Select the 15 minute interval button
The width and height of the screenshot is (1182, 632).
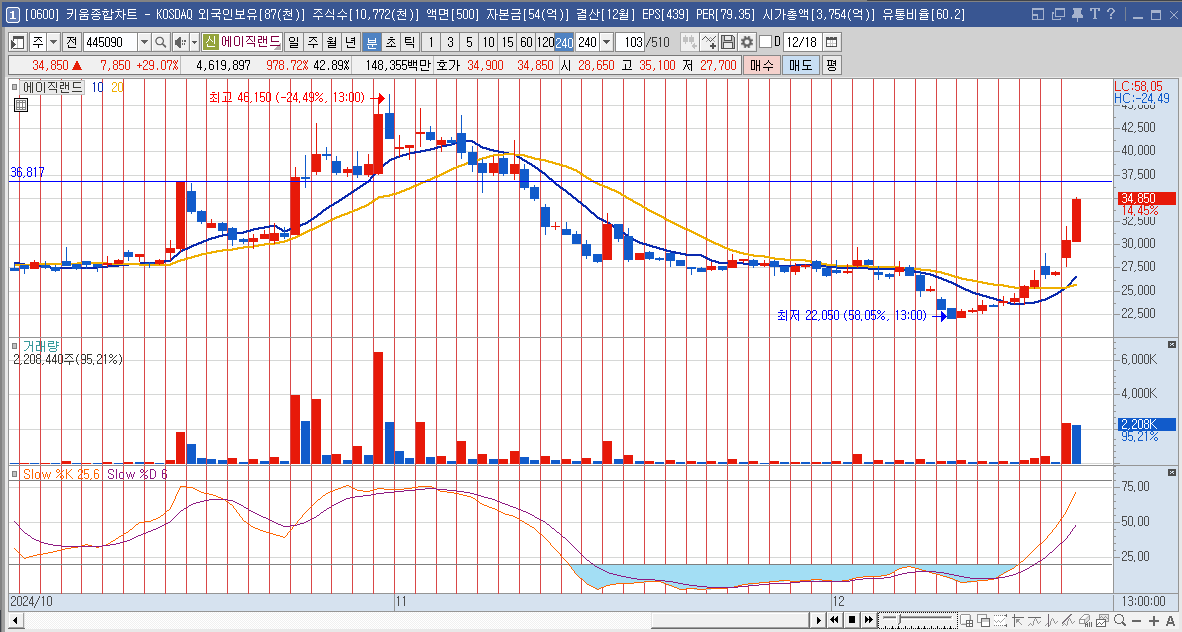click(x=507, y=42)
